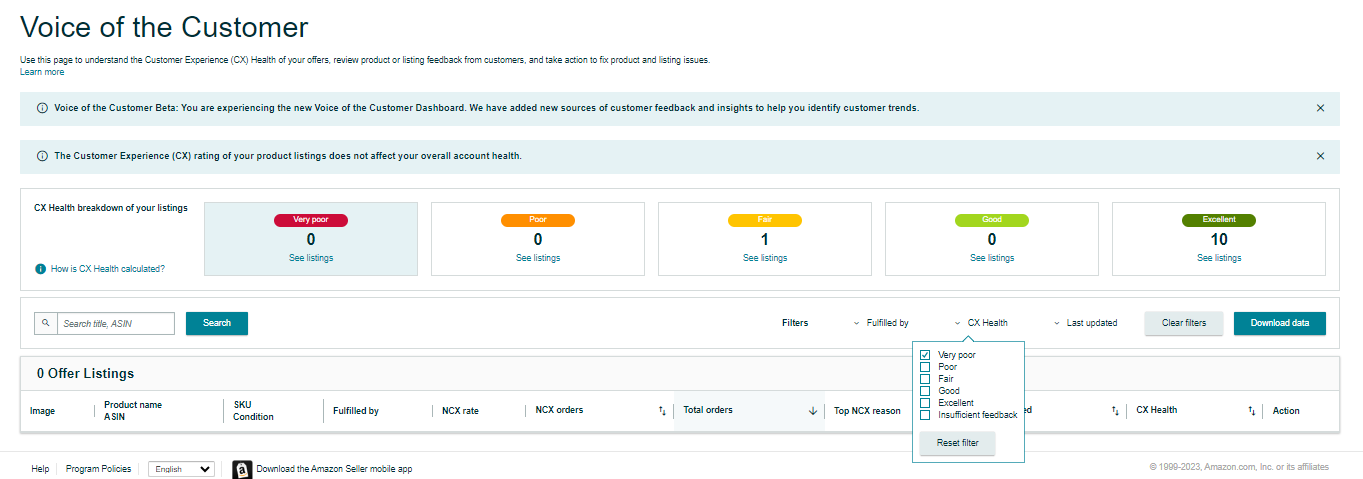
Task: Open Download the Amazon Seller mobile app link
Action: click(334, 469)
